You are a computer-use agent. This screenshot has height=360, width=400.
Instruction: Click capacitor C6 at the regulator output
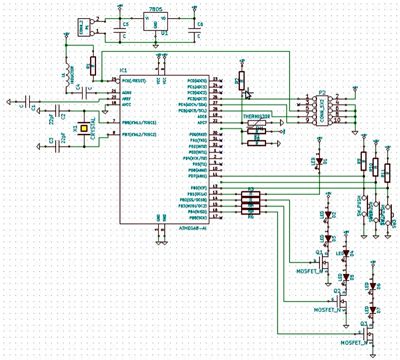coord(194,30)
